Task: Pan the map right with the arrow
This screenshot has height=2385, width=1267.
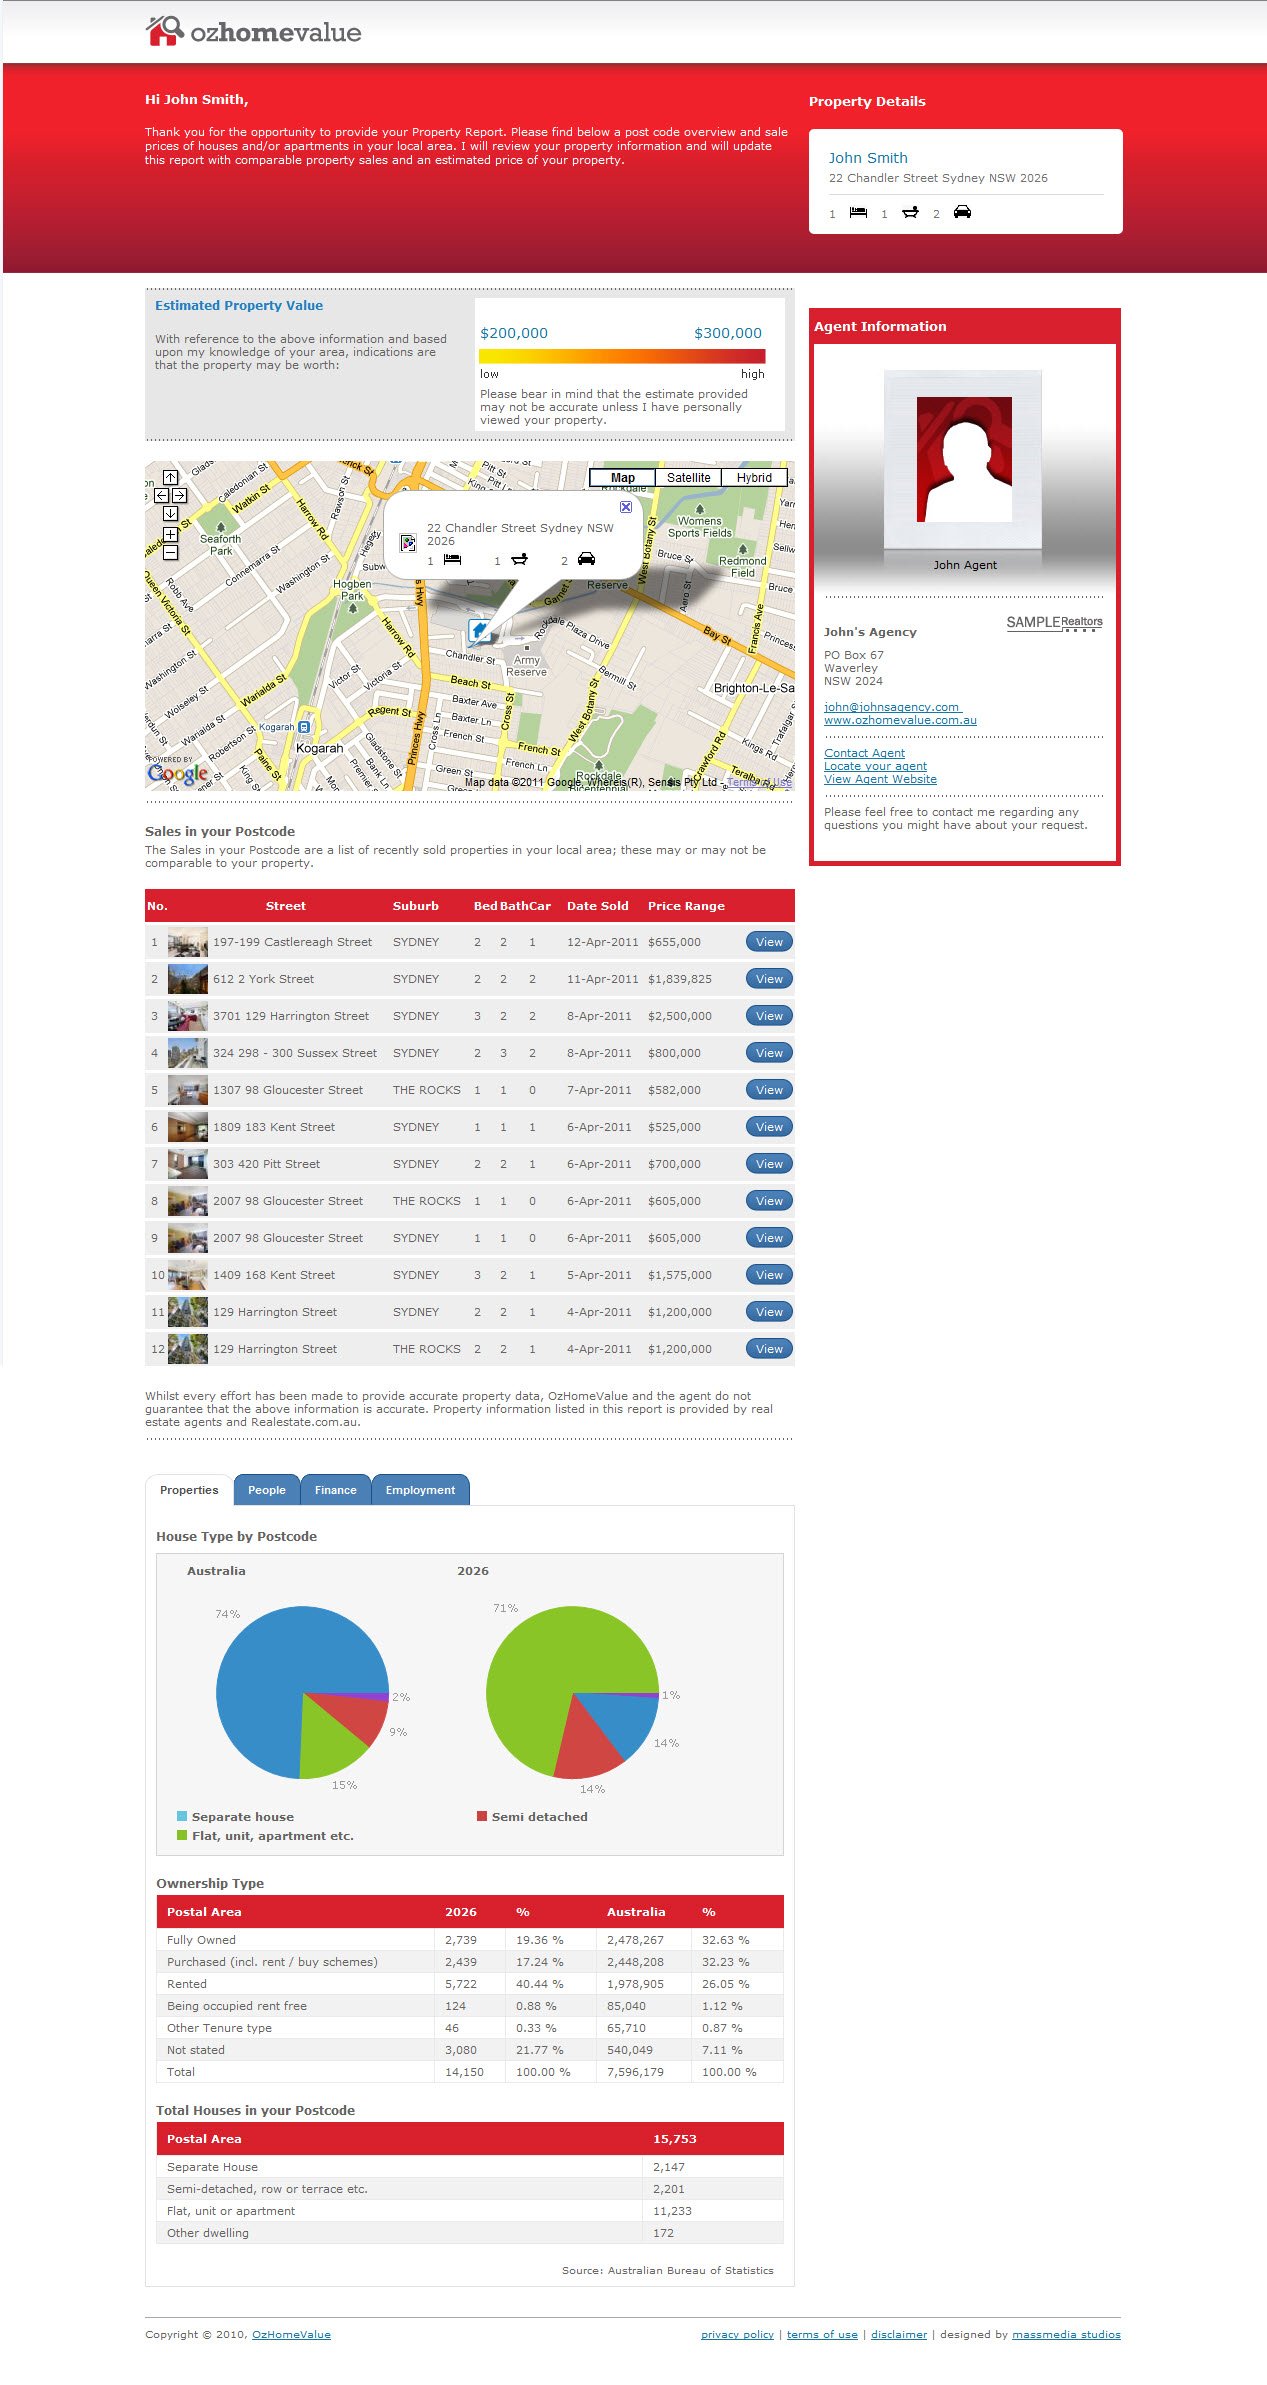Action: [x=179, y=495]
